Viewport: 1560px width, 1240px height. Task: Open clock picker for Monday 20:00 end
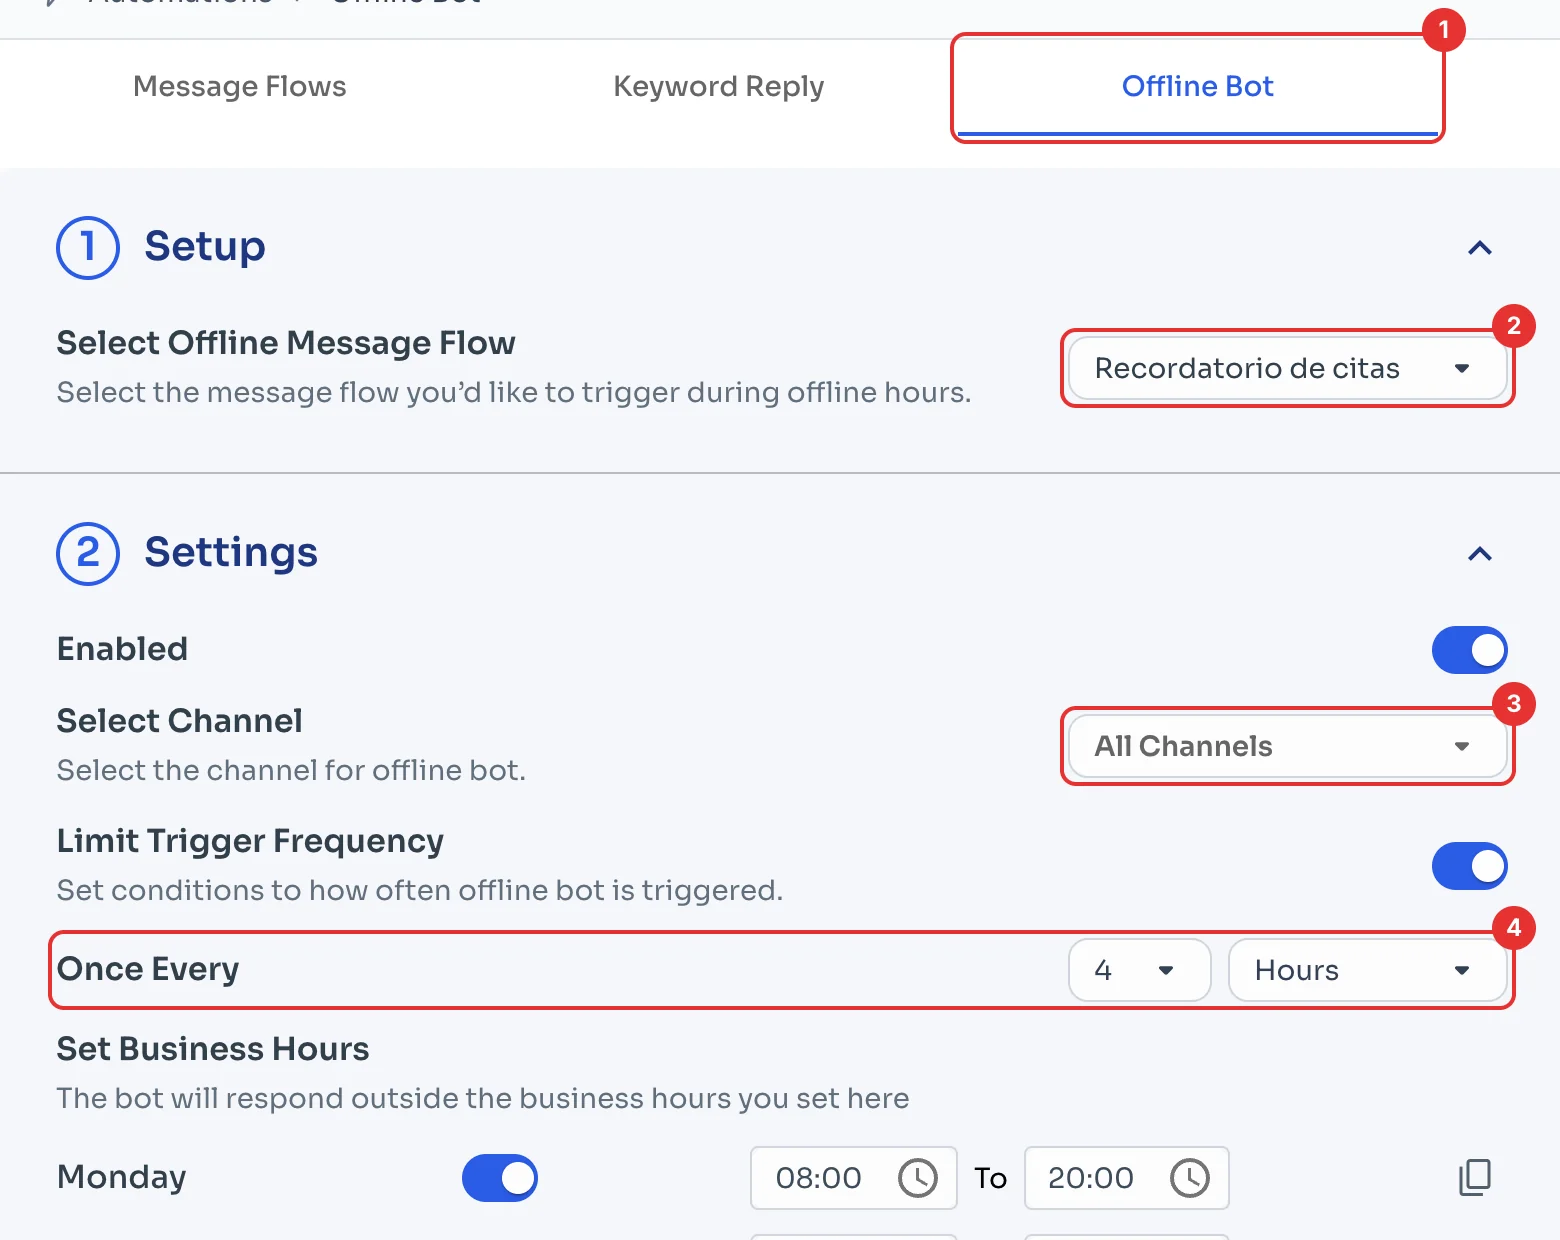coord(1189,1178)
